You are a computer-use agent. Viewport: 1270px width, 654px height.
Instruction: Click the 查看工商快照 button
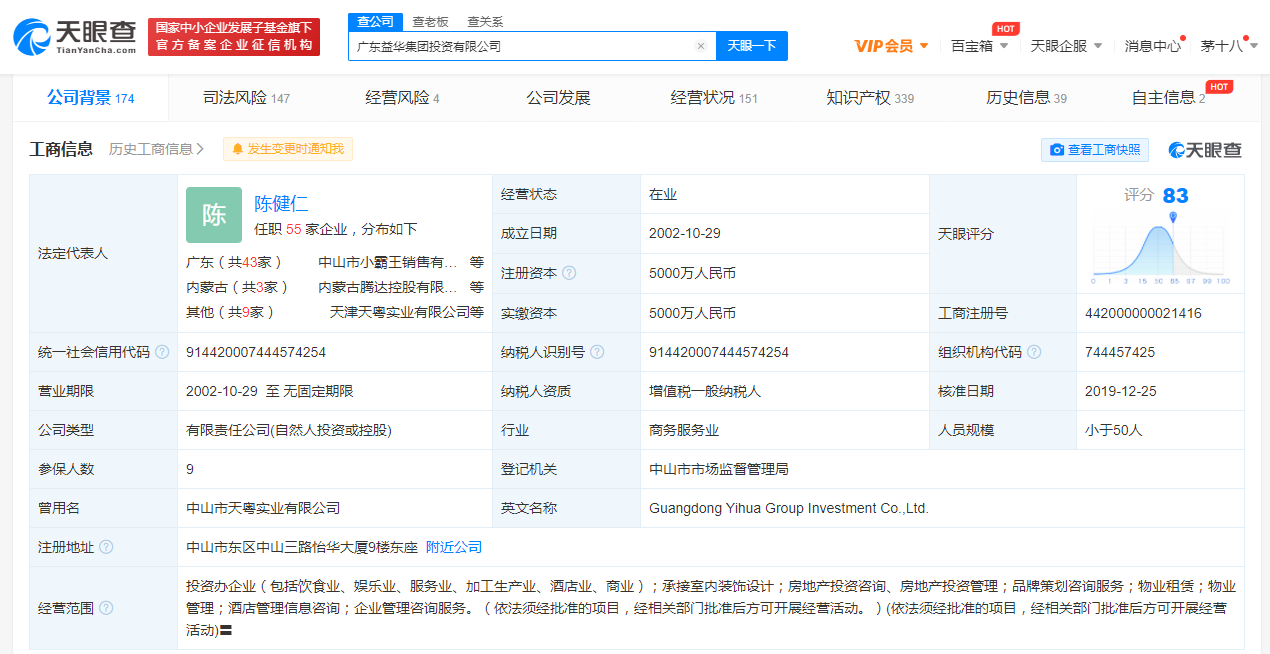pyautogui.click(x=1095, y=150)
